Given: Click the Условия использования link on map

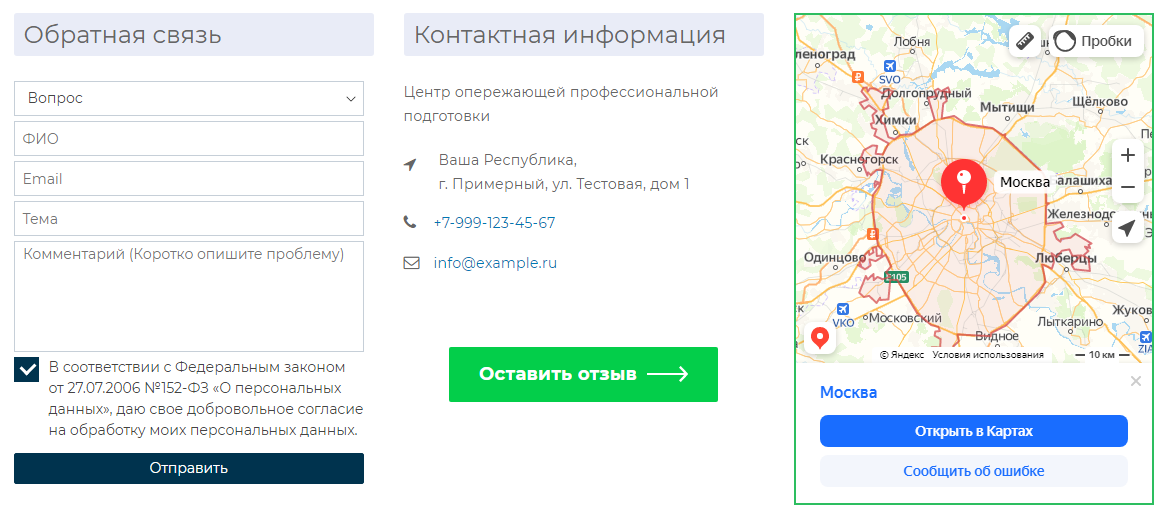Looking at the screenshot, I should coord(987,355).
